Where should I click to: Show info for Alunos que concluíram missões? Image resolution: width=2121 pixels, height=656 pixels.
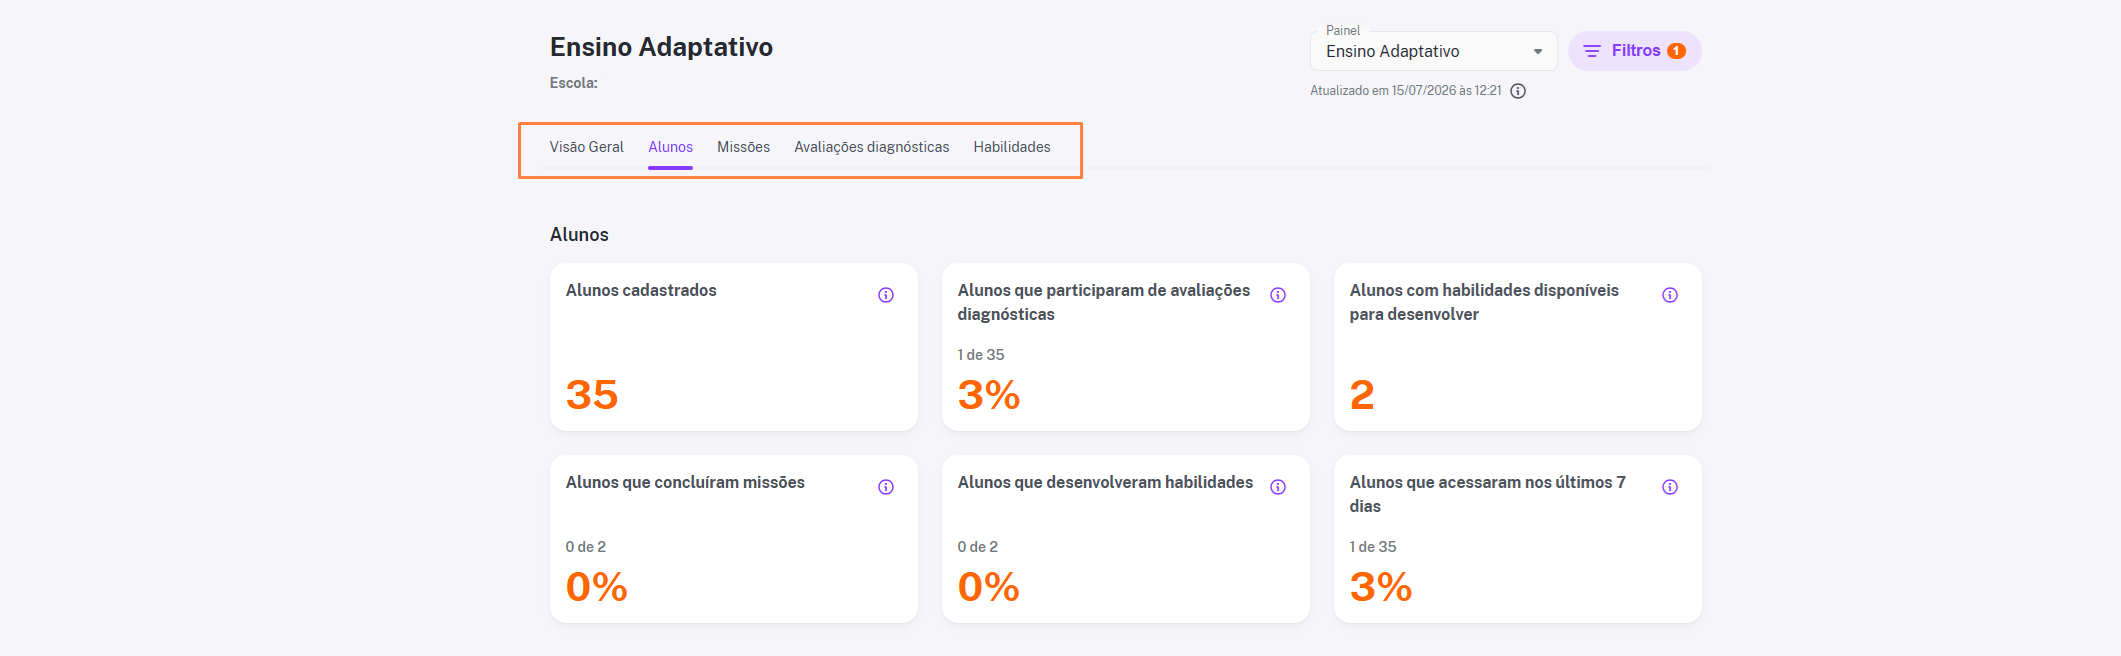point(886,487)
